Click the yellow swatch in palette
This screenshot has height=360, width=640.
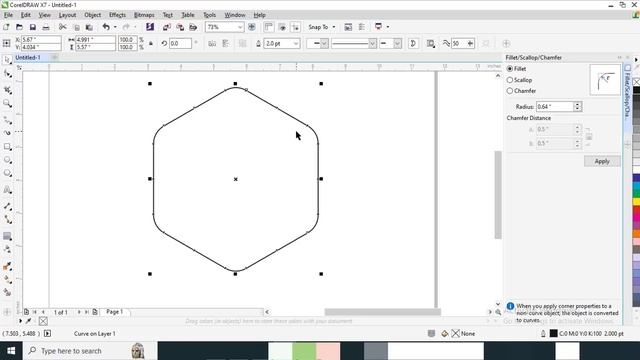pos(636,202)
